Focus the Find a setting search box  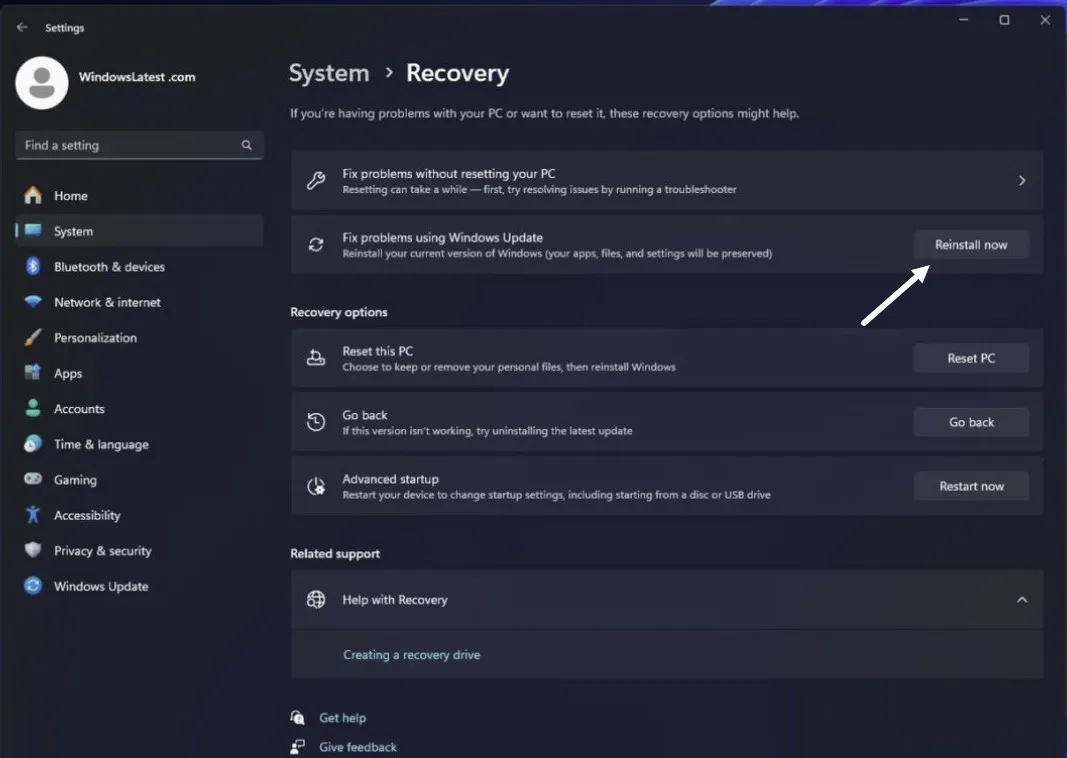point(139,145)
